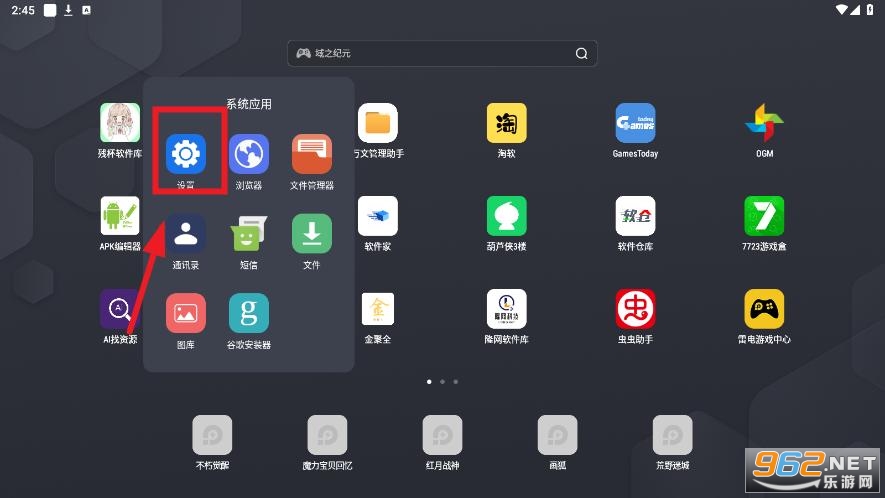Open the Settings gear app

[x=186, y=154]
